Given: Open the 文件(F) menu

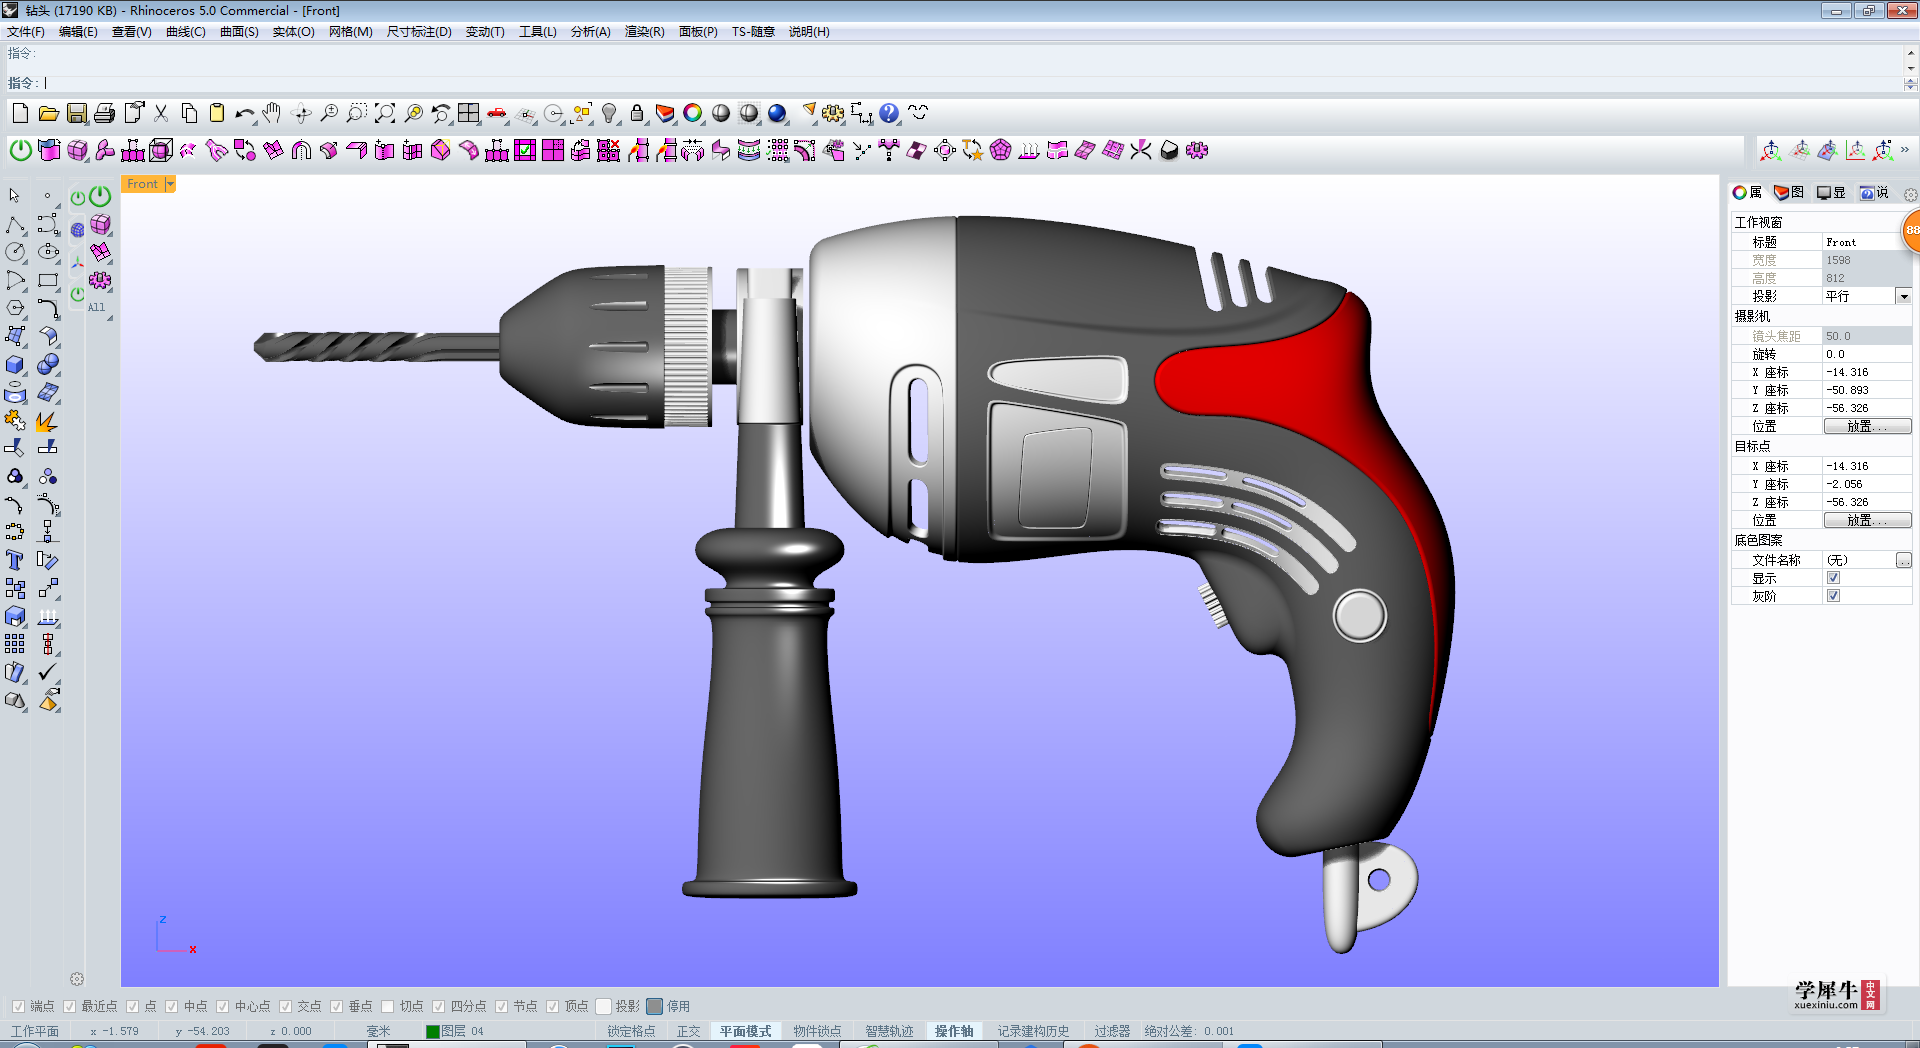Looking at the screenshot, I should point(26,32).
